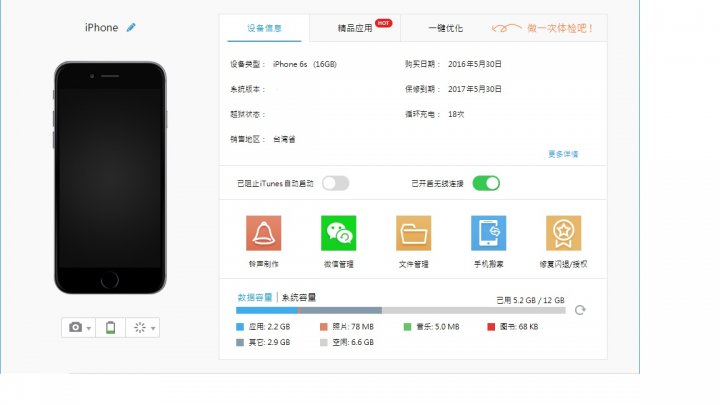This screenshot has height=405, width=720.
Task: Open phone migration (手机搬家) icon
Action: (489, 233)
